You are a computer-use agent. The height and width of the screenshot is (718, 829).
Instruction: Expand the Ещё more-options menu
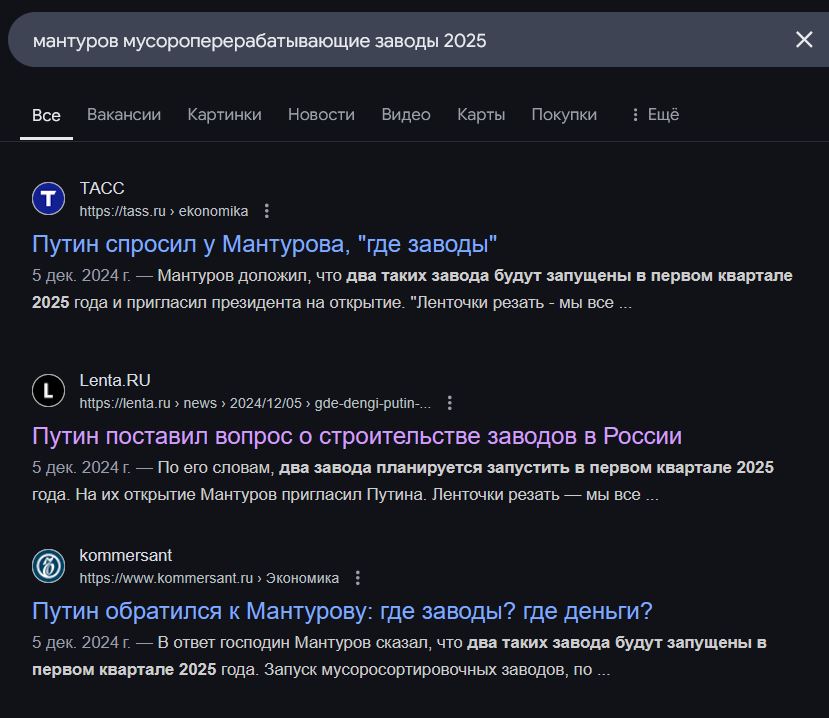tap(655, 115)
